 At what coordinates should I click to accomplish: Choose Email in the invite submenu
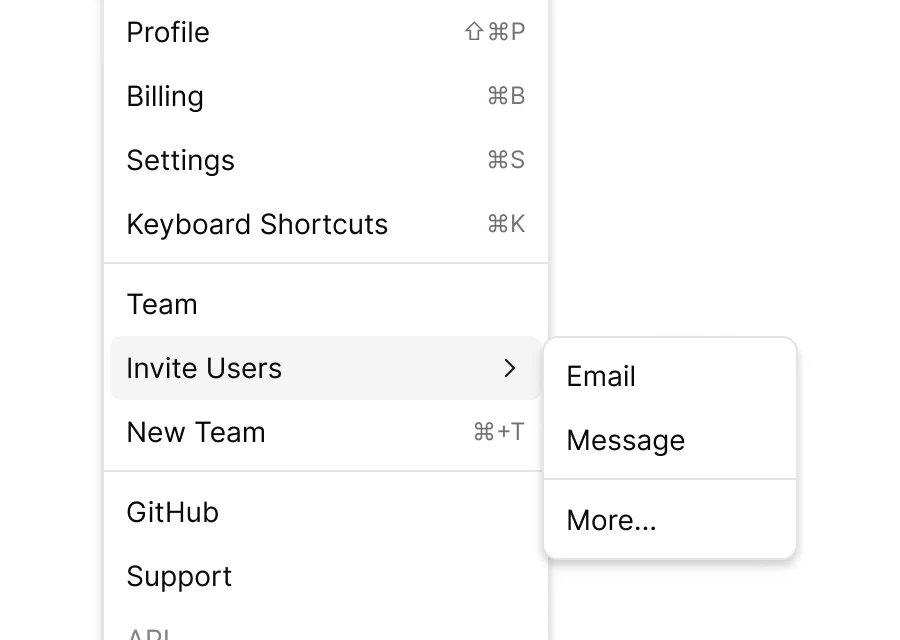coord(601,376)
